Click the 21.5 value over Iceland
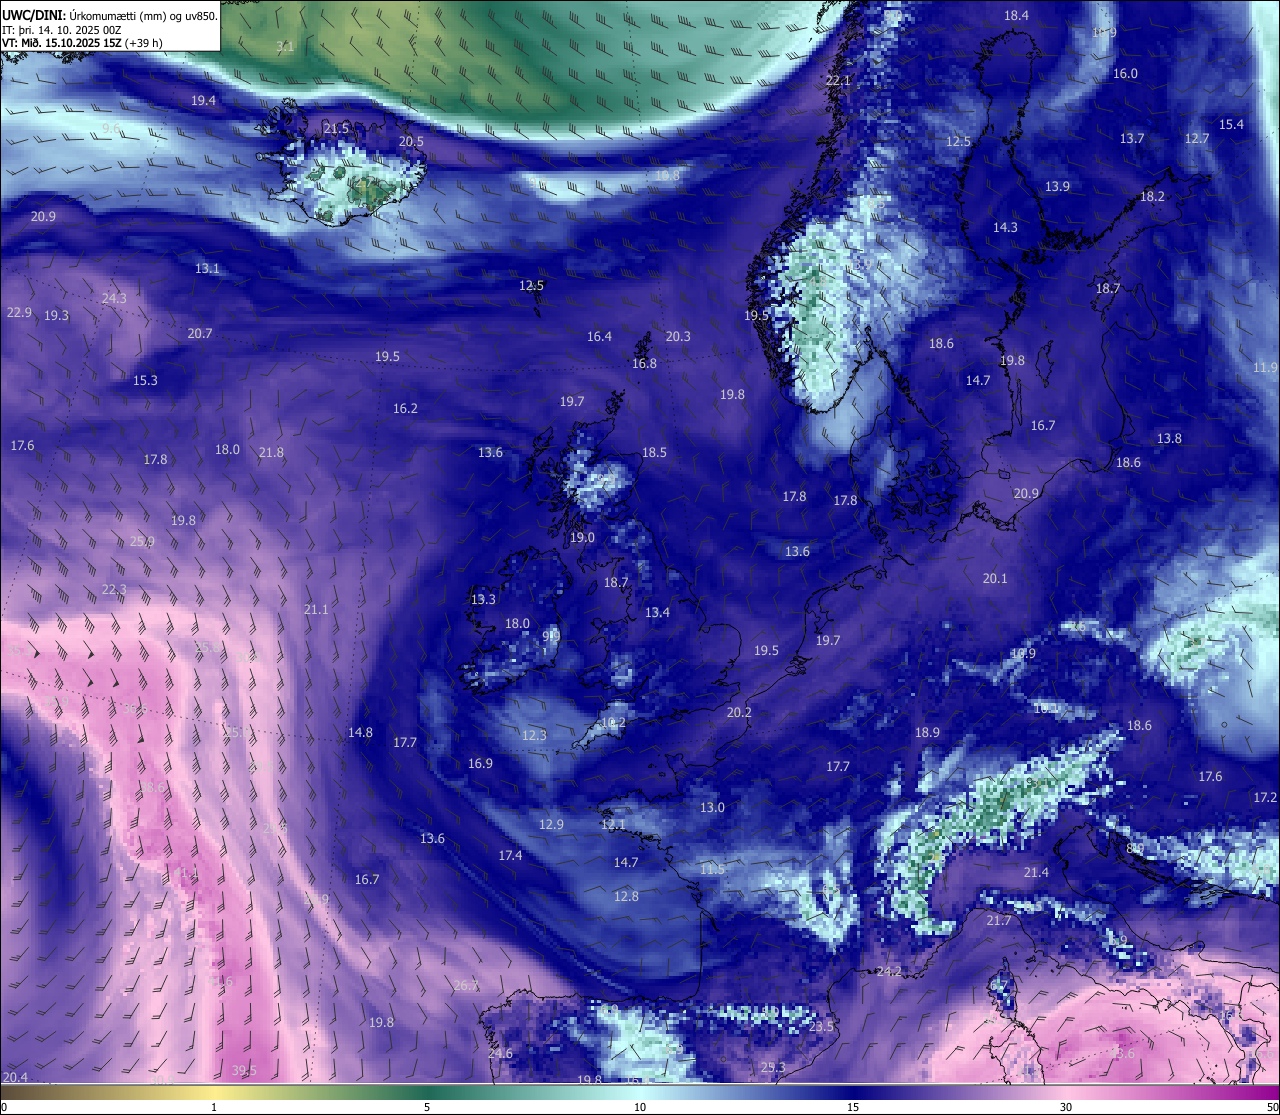The image size is (1280, 1115). click(336, 129)
